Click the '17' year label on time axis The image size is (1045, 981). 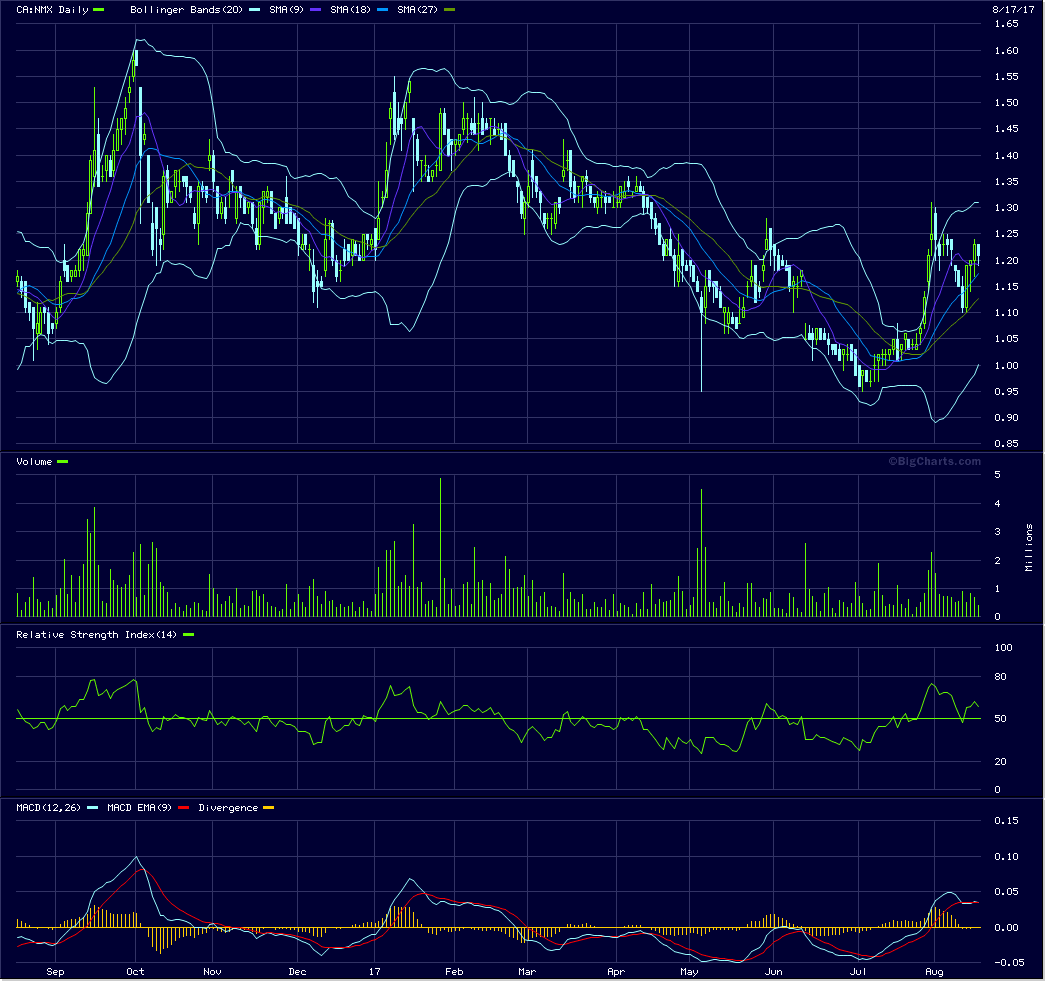click(375, 972)
